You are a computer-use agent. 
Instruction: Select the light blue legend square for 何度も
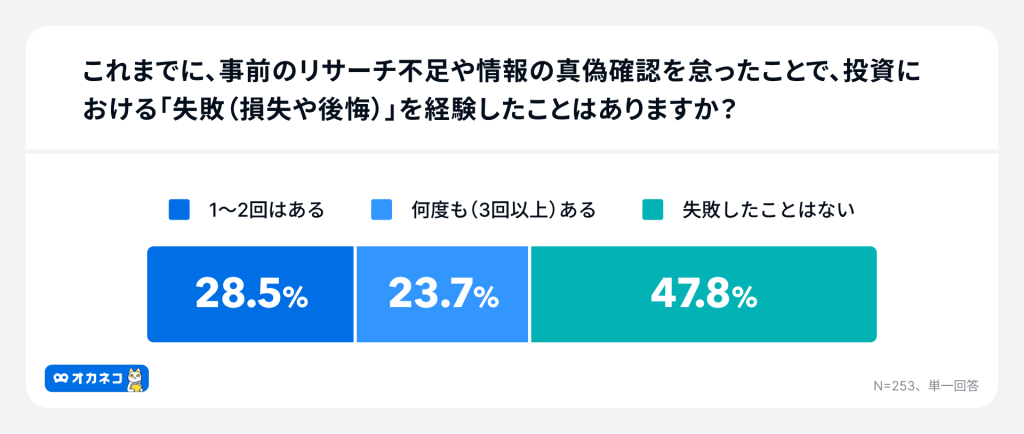(x=381, y=210)
